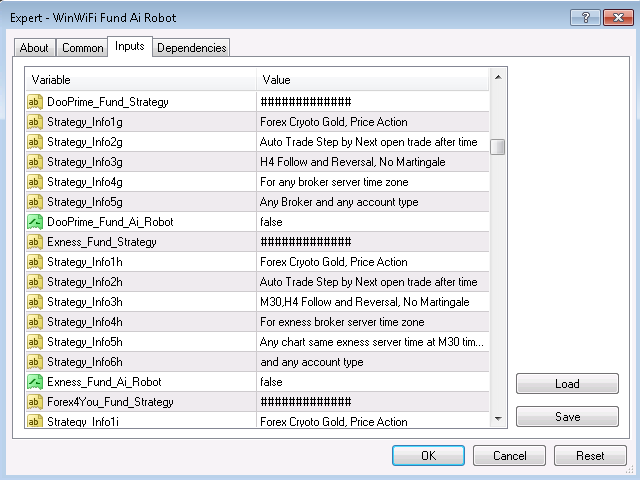Screen dimensions: 640x480
Task: Select the DooPrime_Fund_Ai_Robot variable name
Action: 110,222
